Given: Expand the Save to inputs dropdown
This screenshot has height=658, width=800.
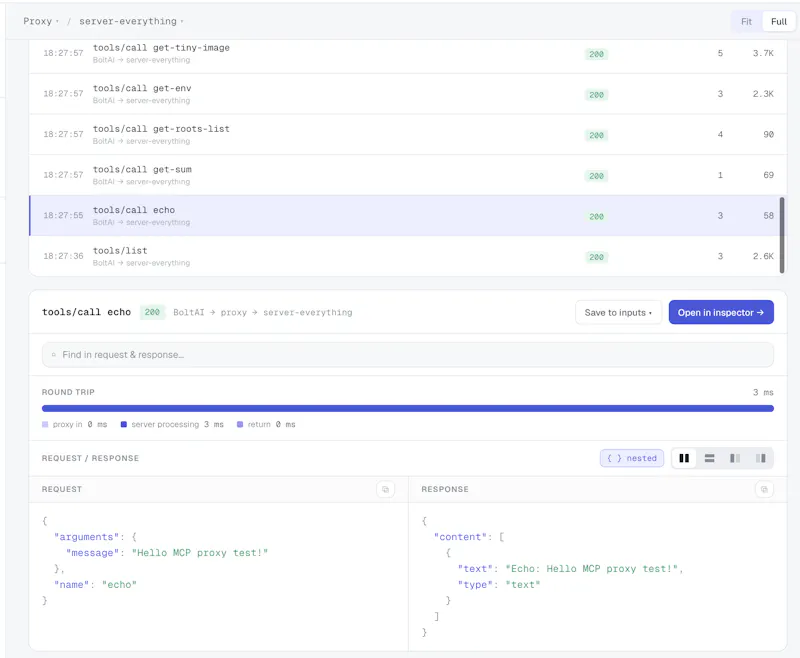Looking at the screenshot, I should (618, 312).
